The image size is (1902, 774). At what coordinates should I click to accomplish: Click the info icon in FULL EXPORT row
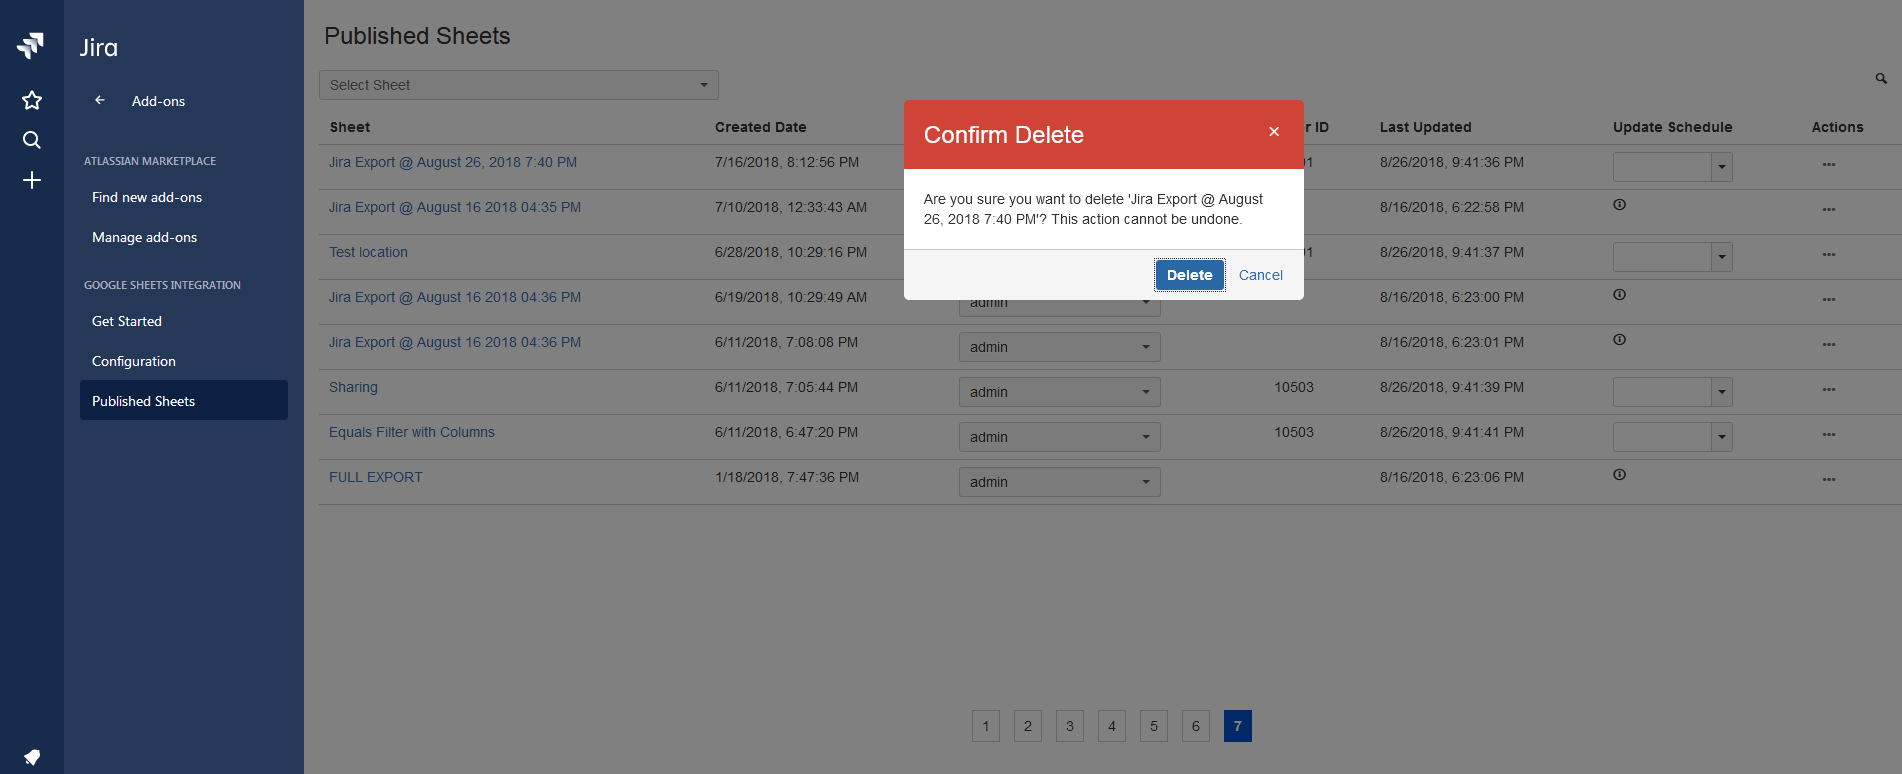(x=1619, y=475)
